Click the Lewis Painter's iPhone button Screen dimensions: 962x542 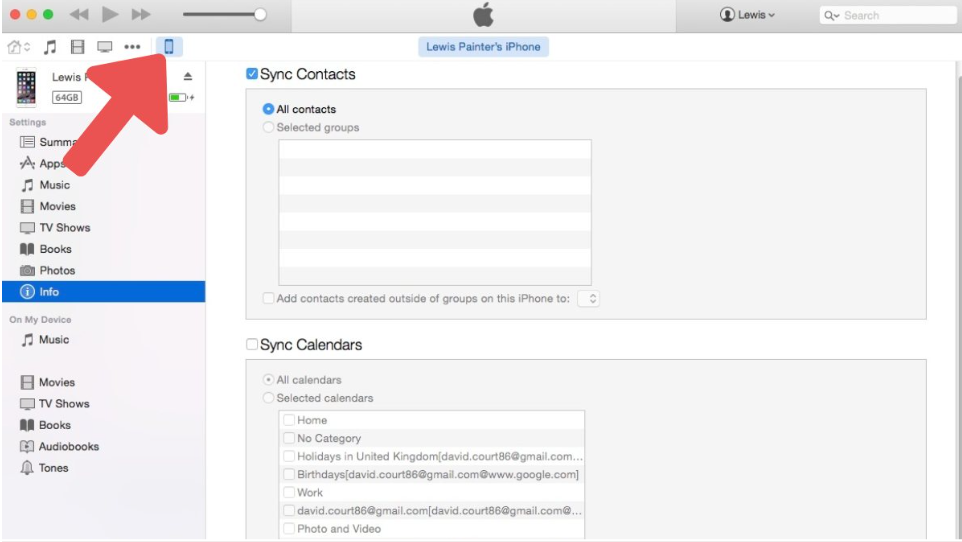(x=483, y=47)
